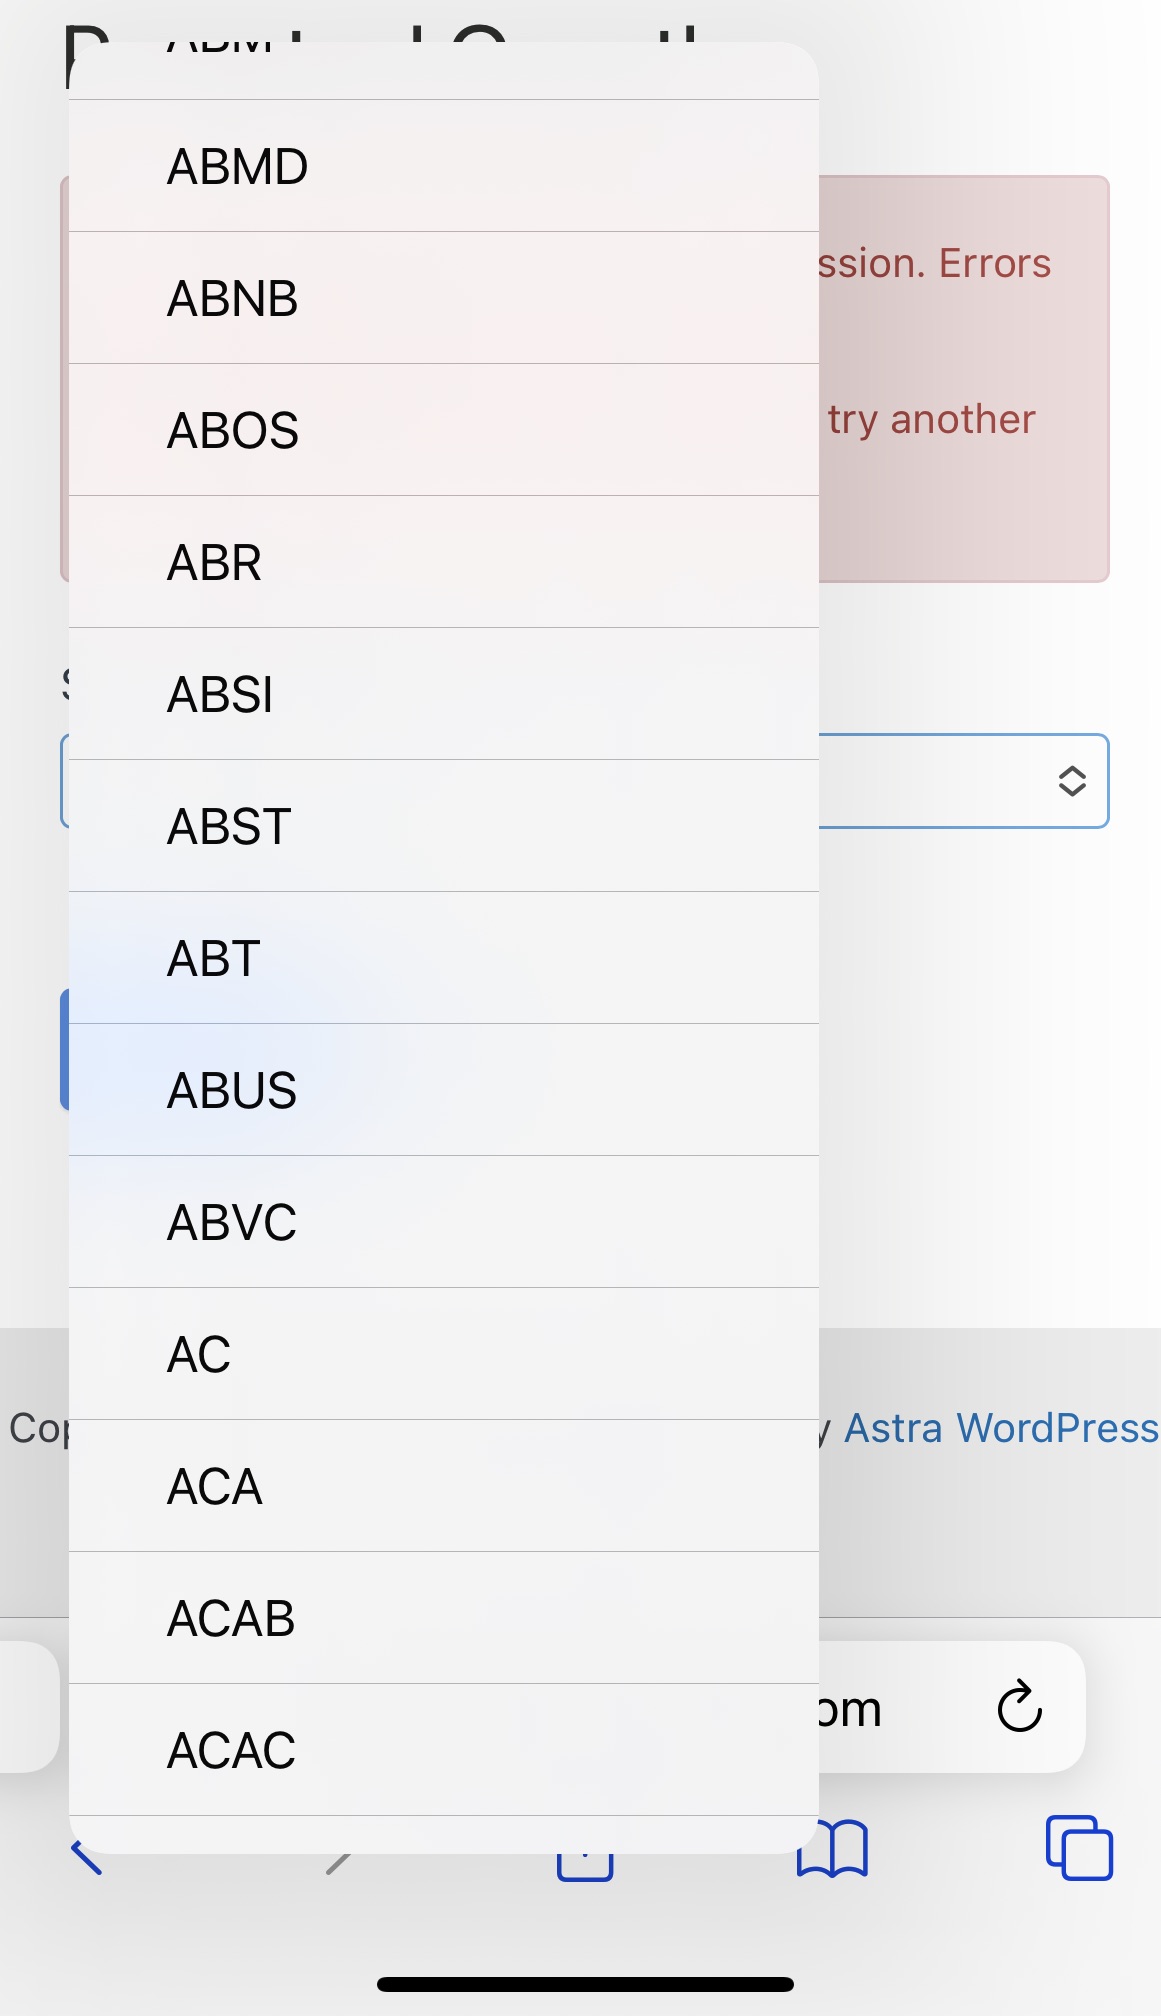Screen dimensions: 1161x2016
Task: Reload the page using the refresh icon
Action: click(x=1019, y=1707)
